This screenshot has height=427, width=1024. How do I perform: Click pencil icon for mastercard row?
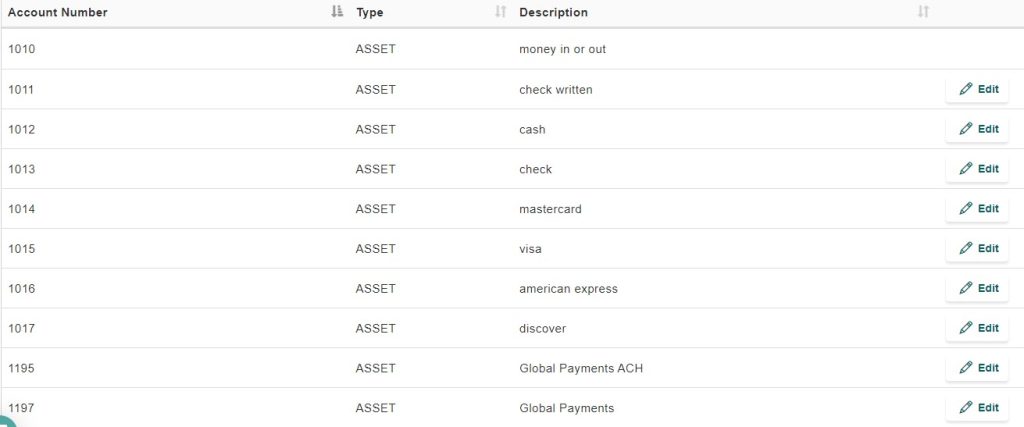coord(966,208)
